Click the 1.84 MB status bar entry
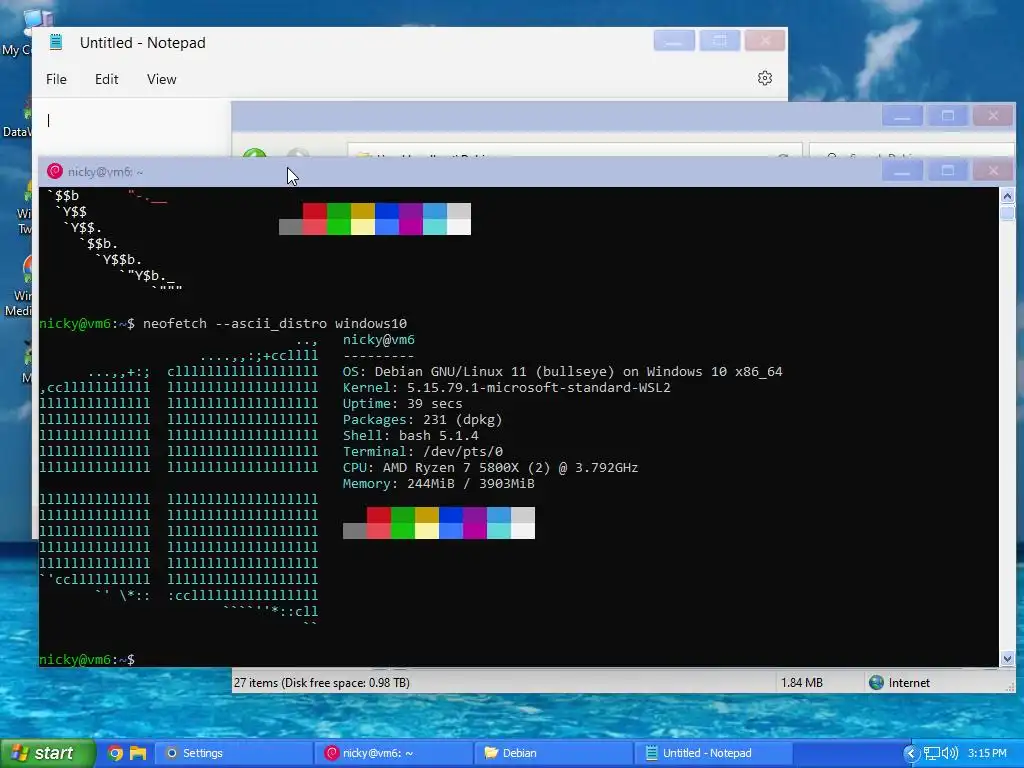1024x768 pixels. (801, 682)
